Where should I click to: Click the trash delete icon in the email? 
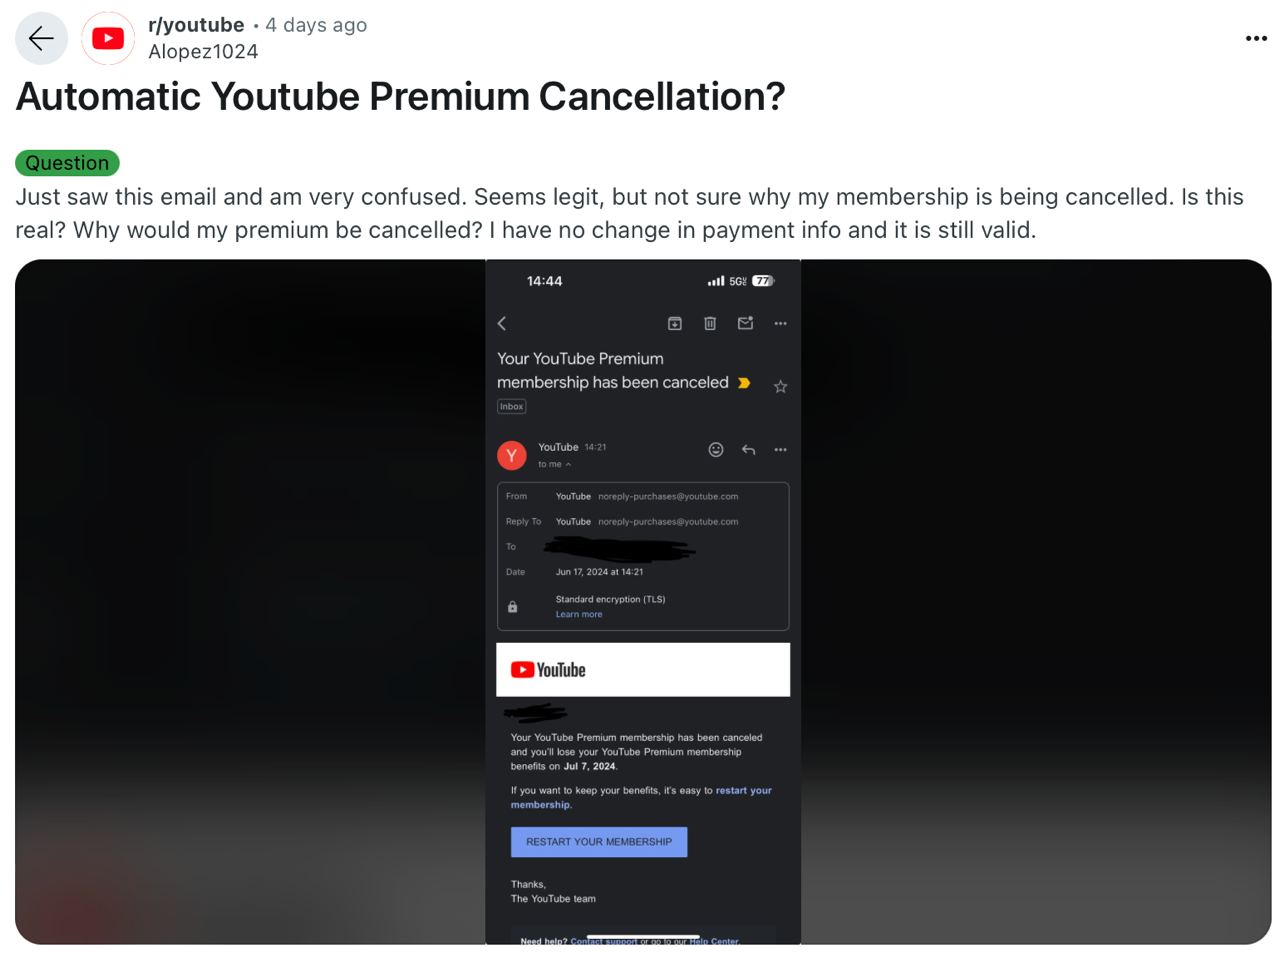tap(710, 323)
